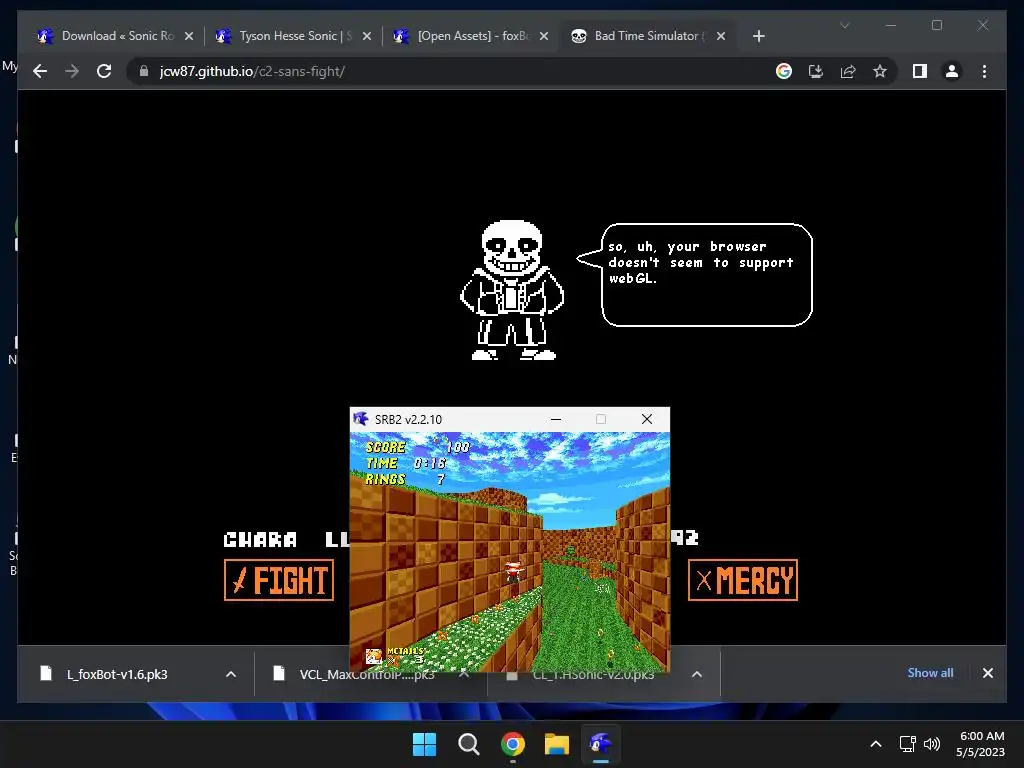
Task: Click the FIGHT button
Action: 279,580
